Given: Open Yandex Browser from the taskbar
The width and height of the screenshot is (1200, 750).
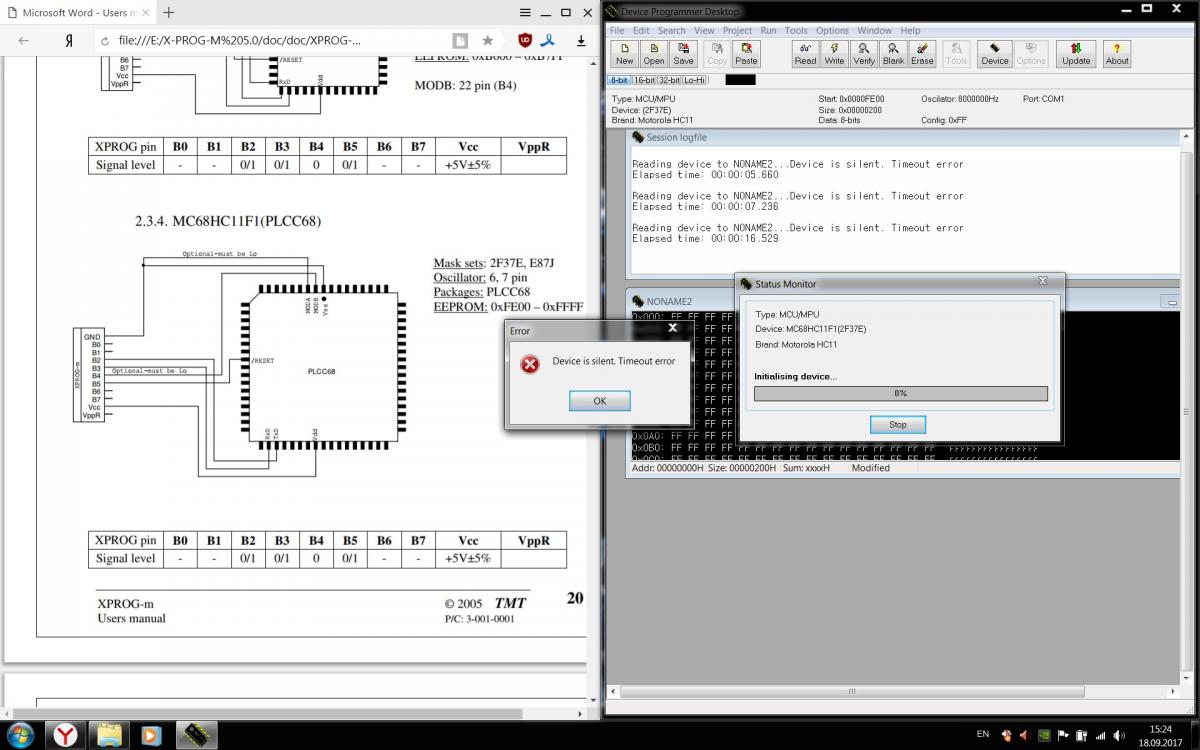Looking at the screenshot, I should point(66,735).
